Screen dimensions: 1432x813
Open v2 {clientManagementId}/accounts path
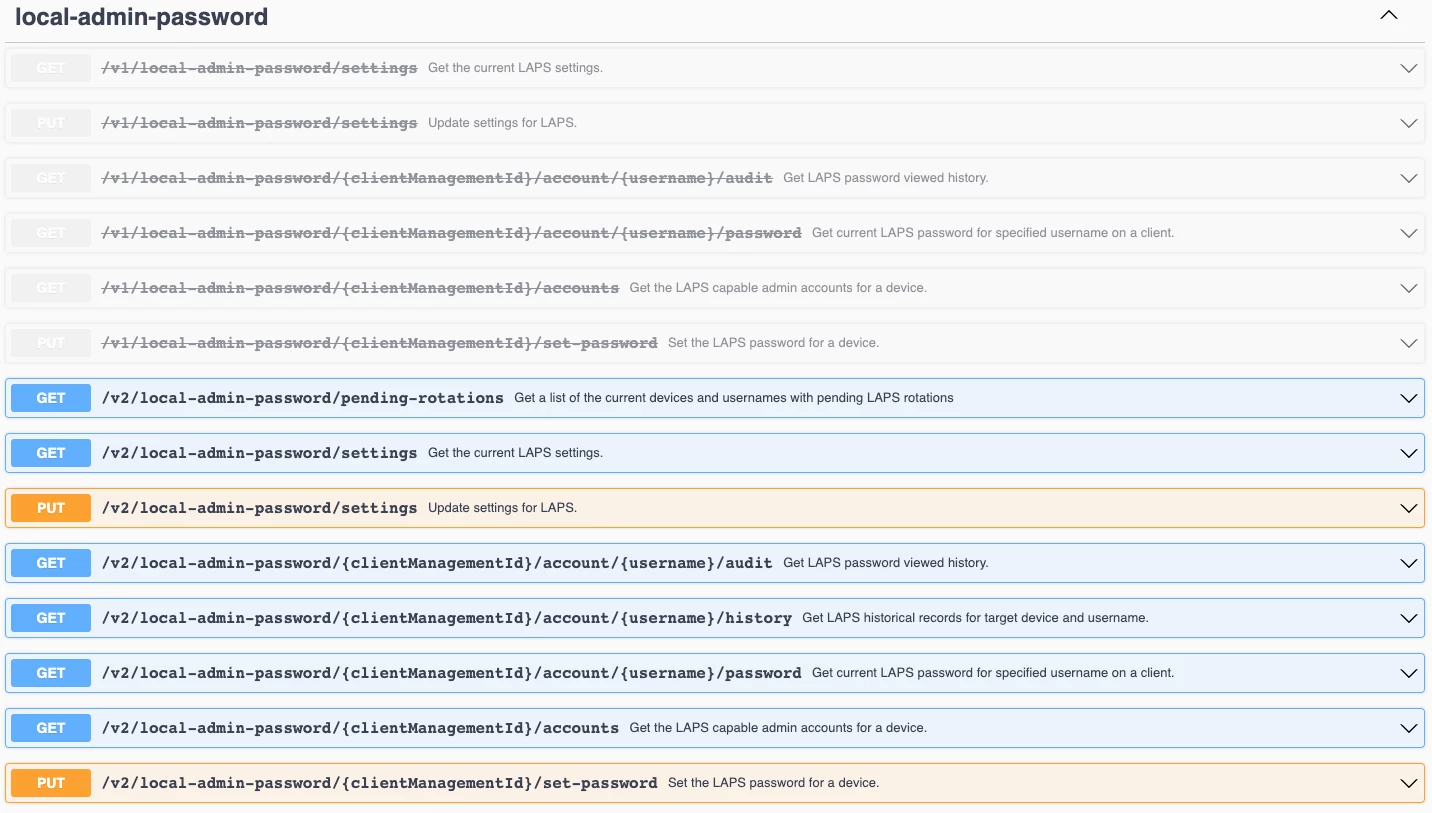360,728
